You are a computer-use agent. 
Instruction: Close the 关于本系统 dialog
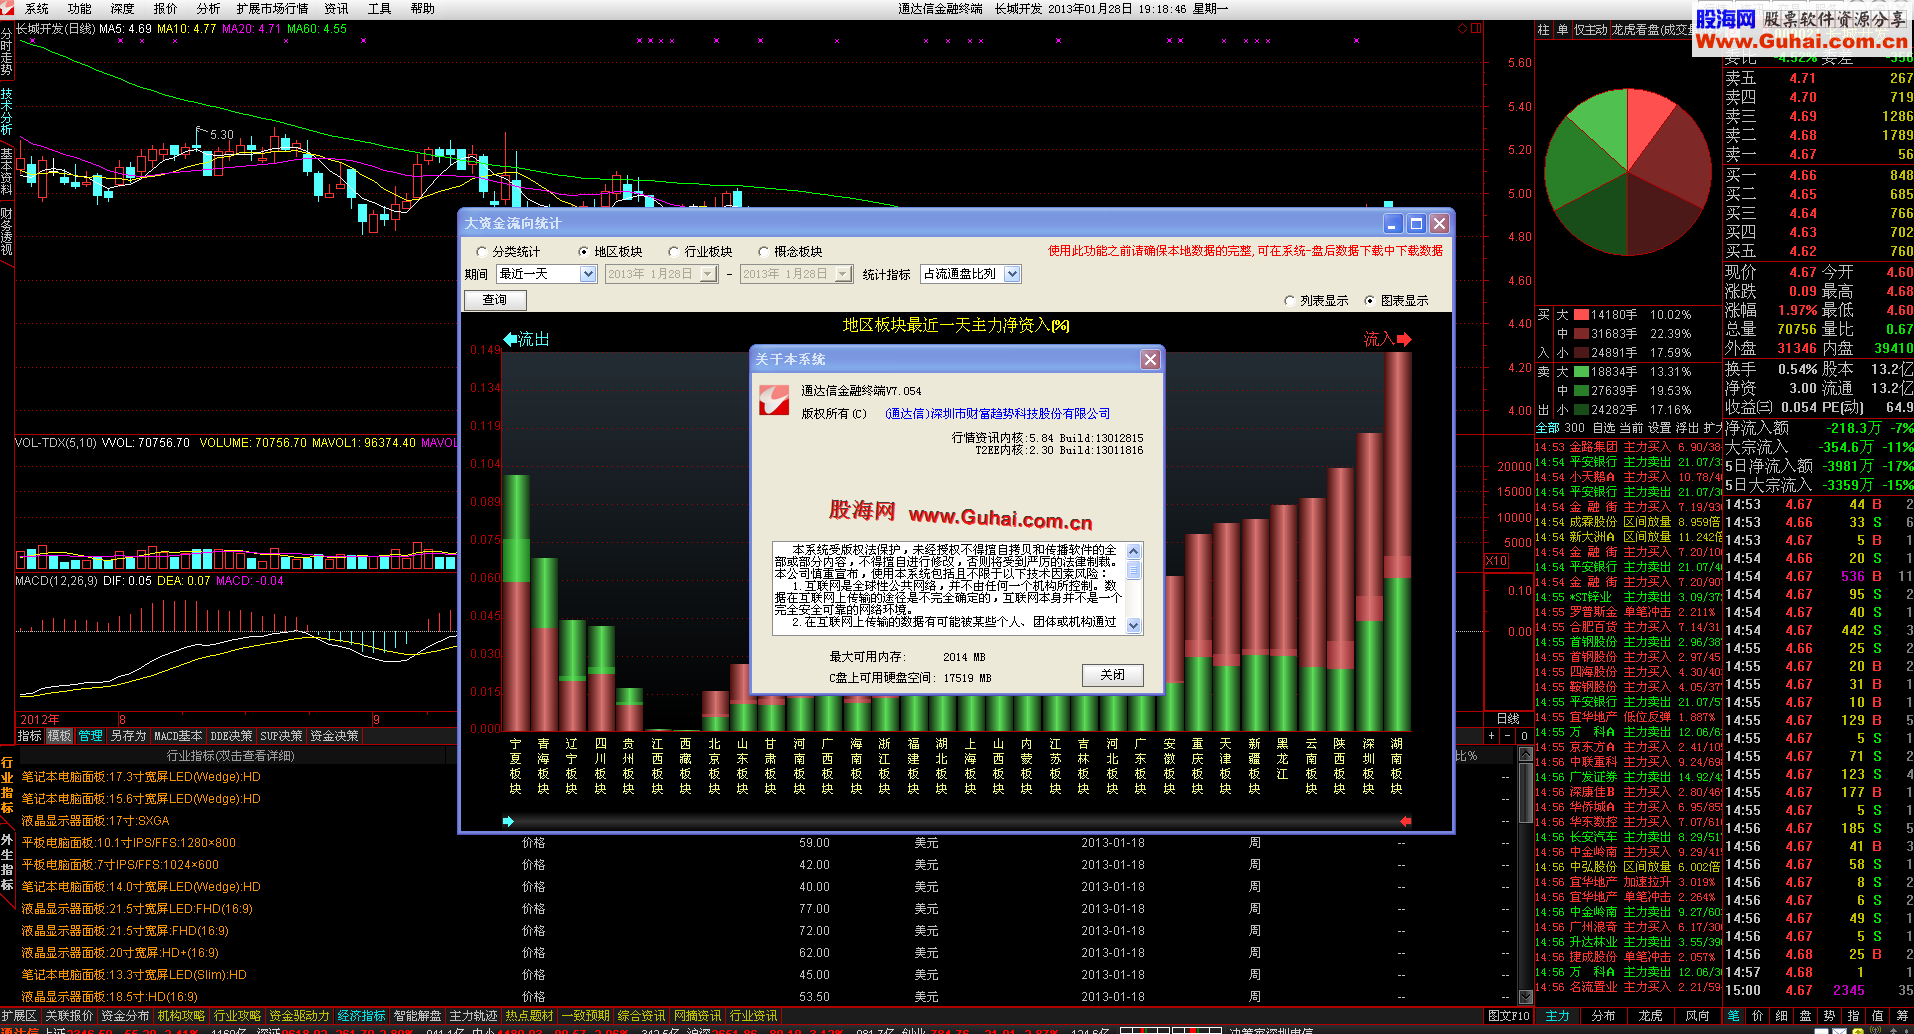[x=1150, y=359]
